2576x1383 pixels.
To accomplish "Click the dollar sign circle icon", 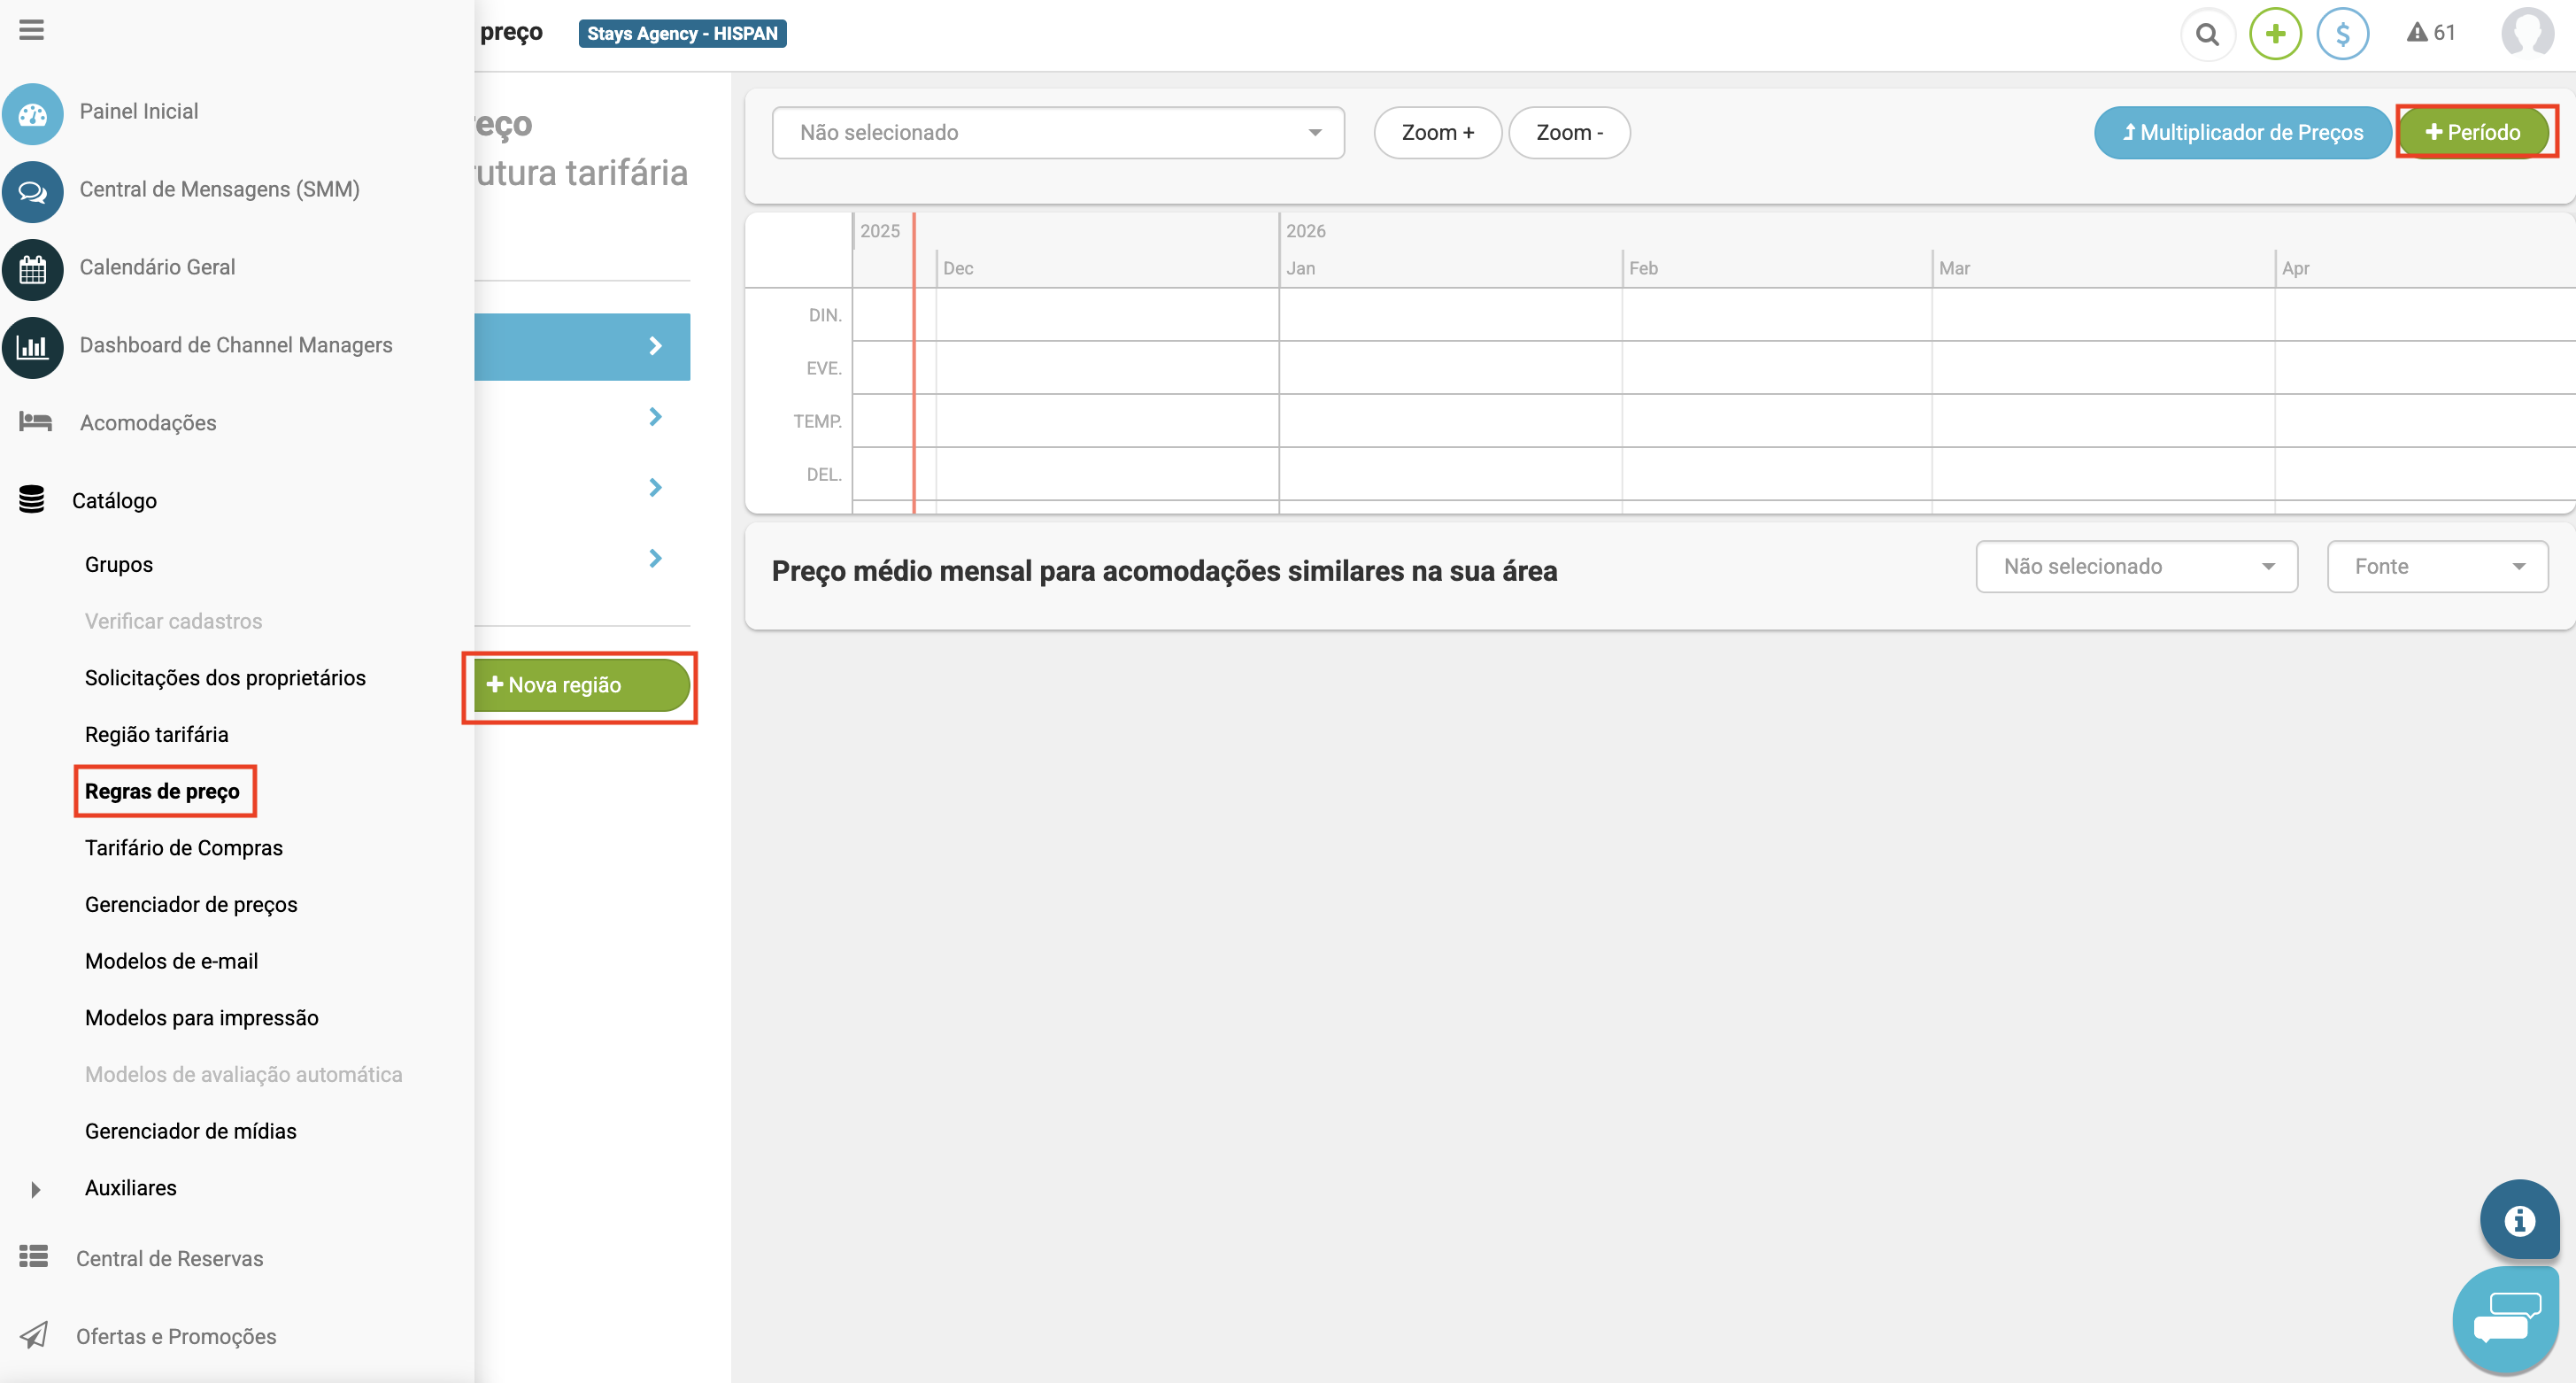I will [x=2342, y=34].
